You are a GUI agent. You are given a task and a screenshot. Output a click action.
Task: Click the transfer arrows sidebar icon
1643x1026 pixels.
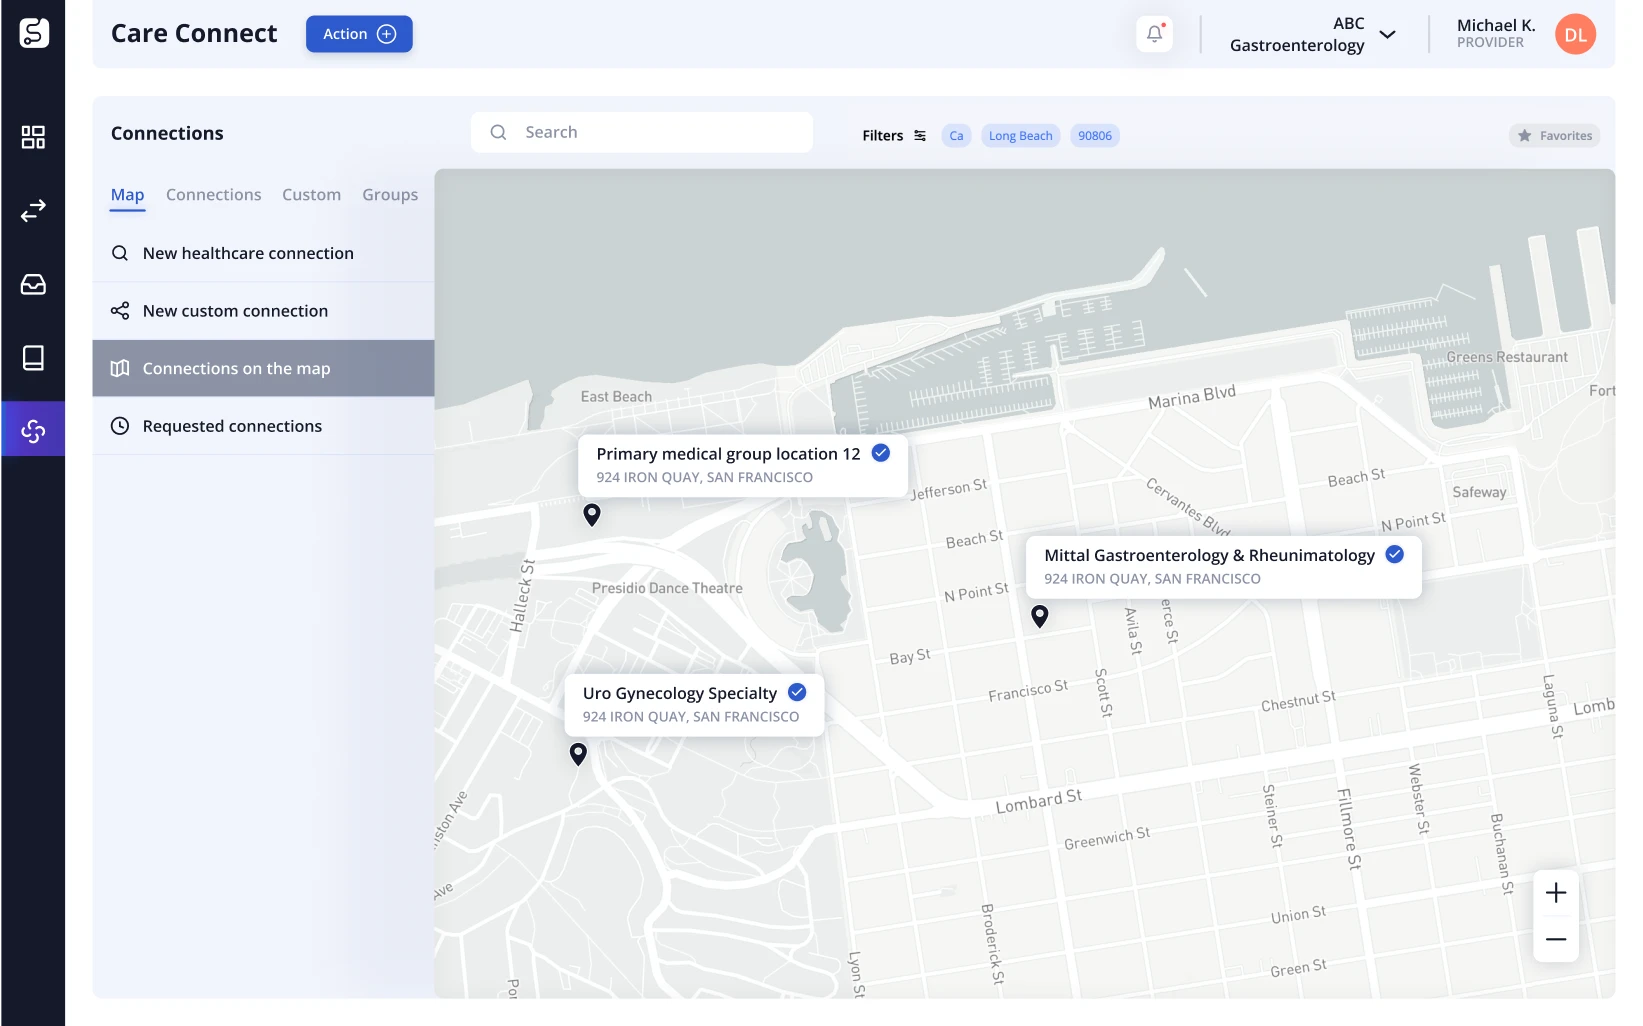click(33, 211)
